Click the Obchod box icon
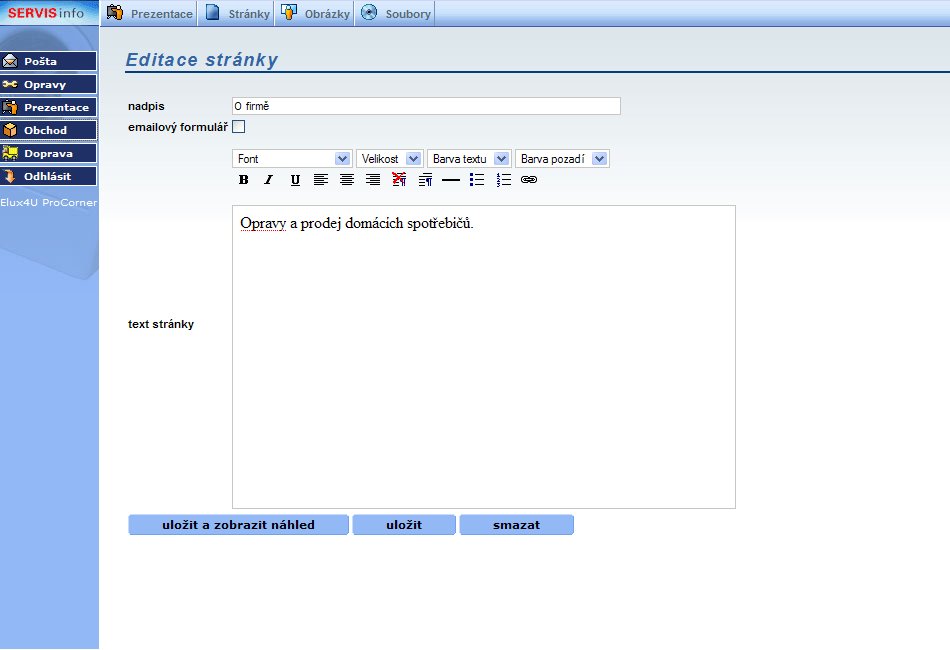This screenshot has height=650, width=950. pos(10,130)
